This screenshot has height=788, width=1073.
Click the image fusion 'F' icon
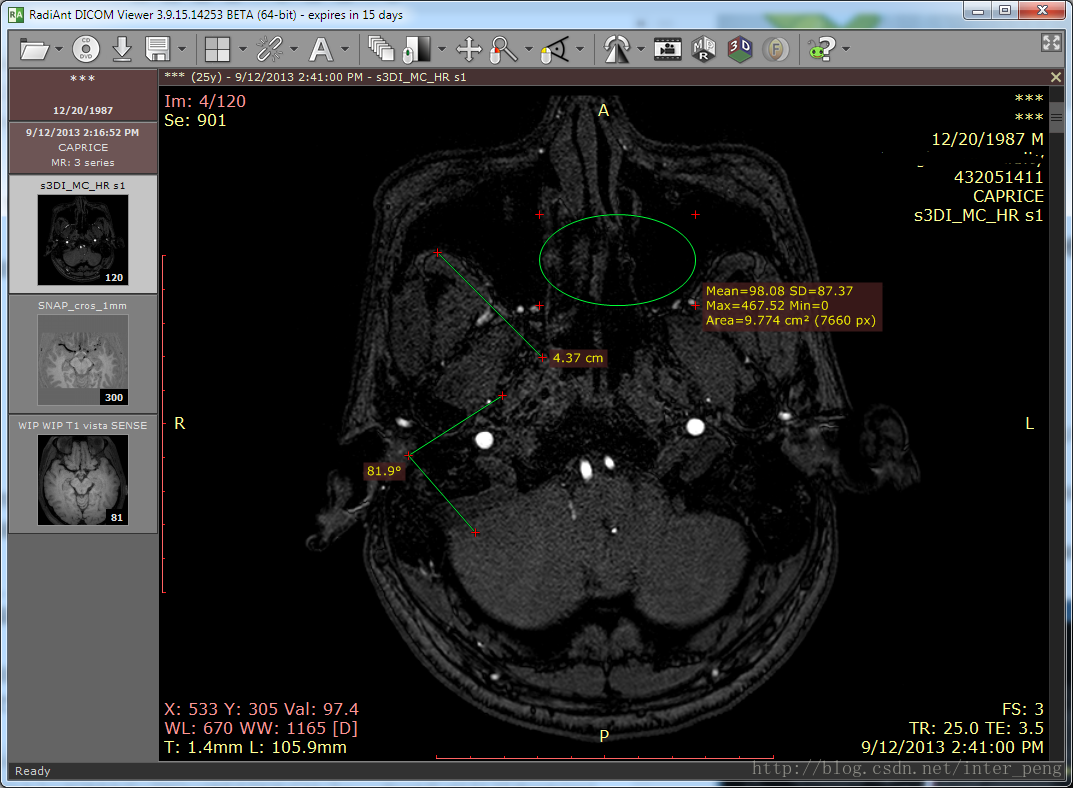(x=775, y=49)
